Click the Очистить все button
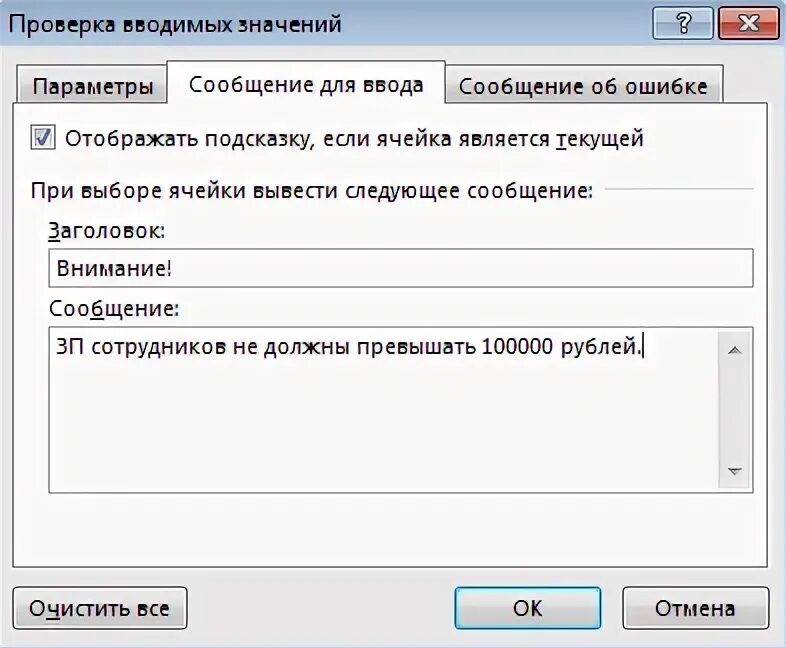The height and width of the screenshot is (648, 786). pyautogui.click(x=100, y=608)
